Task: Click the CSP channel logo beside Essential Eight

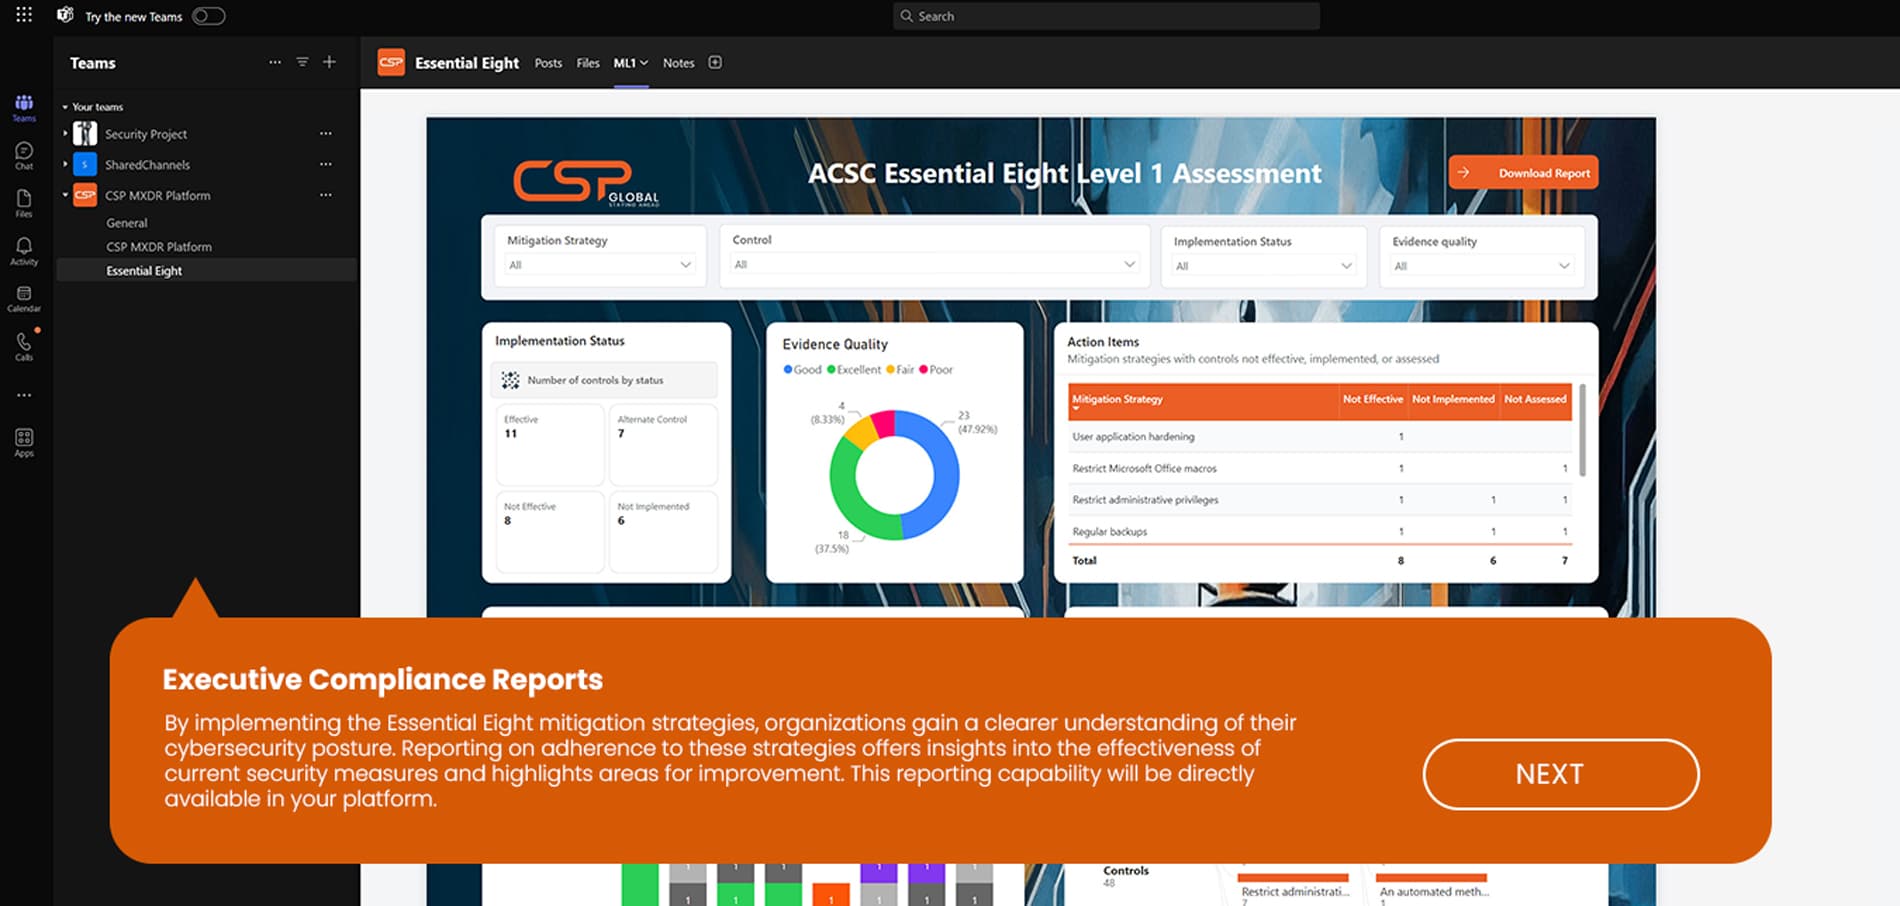Action: click(391, 62)
